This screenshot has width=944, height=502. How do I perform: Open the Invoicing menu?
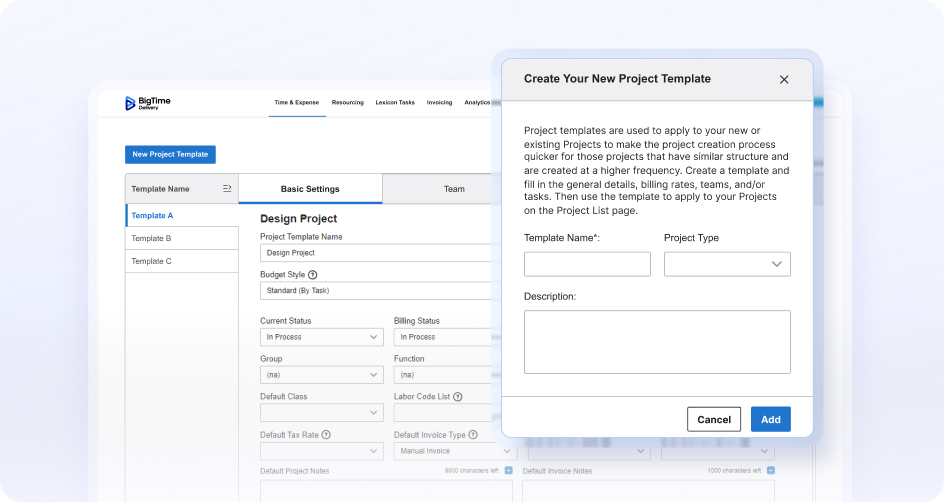439,102
